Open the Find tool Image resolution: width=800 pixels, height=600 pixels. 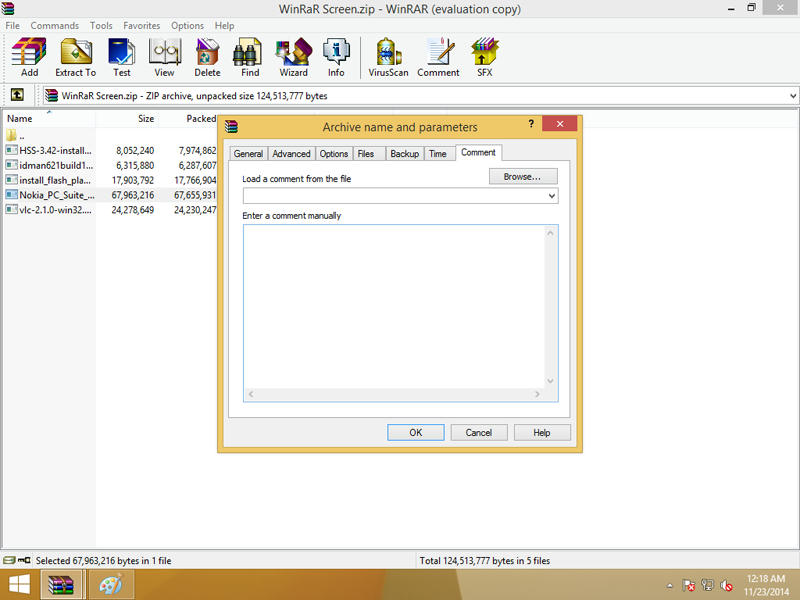pos(249,57)
